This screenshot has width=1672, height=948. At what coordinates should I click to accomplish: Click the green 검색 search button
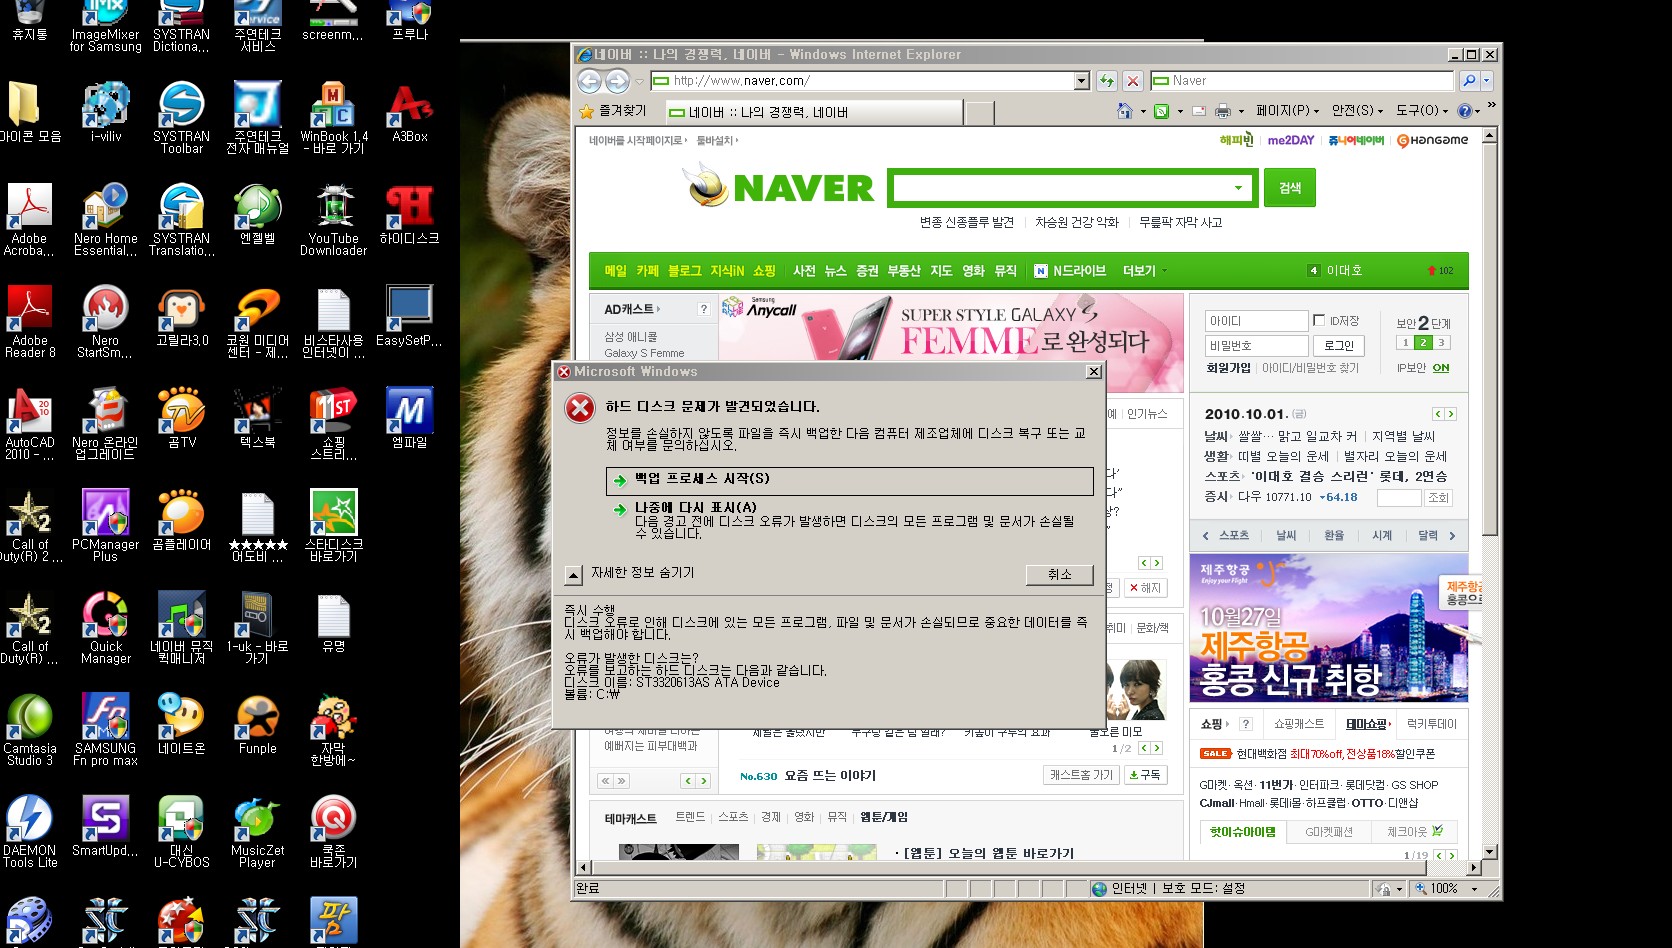[1290, 188]
